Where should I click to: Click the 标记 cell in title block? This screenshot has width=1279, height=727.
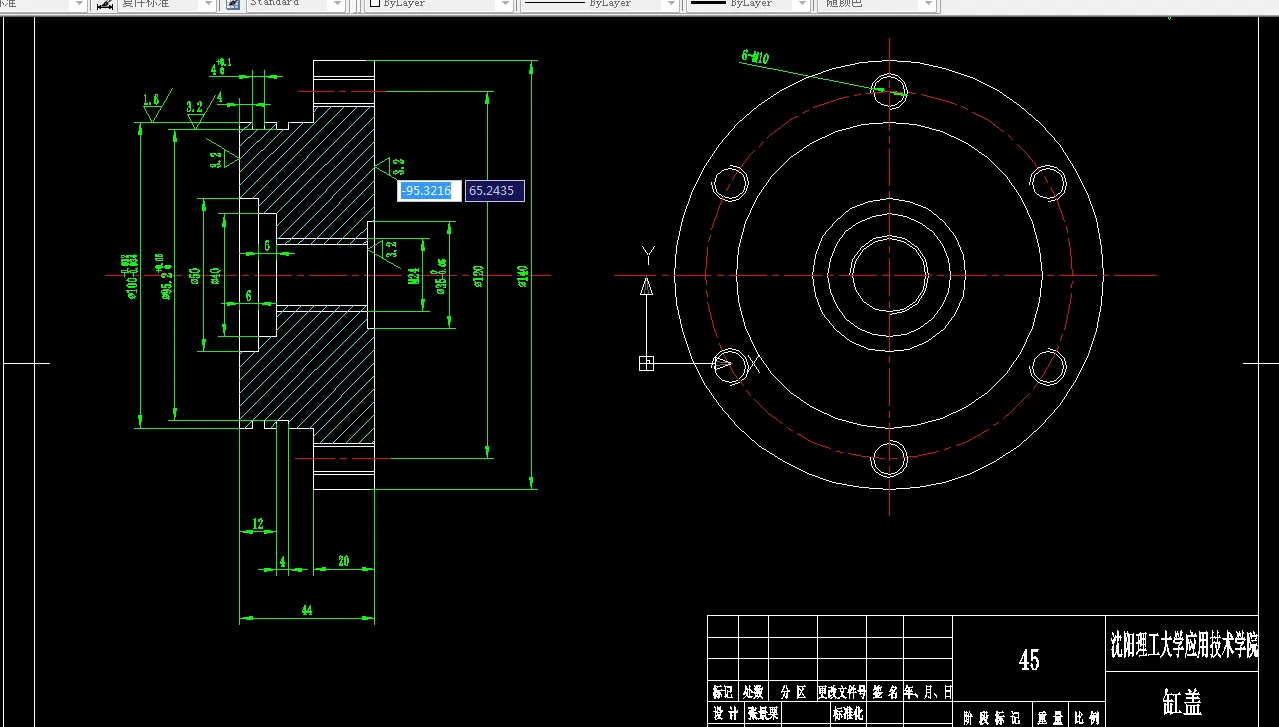click(x=722, y=691)
